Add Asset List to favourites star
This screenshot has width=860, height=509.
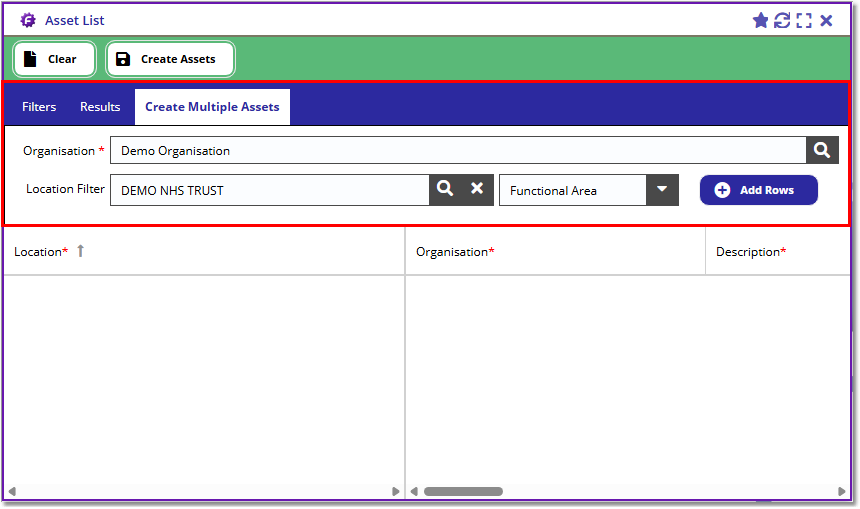click(760, 21)
